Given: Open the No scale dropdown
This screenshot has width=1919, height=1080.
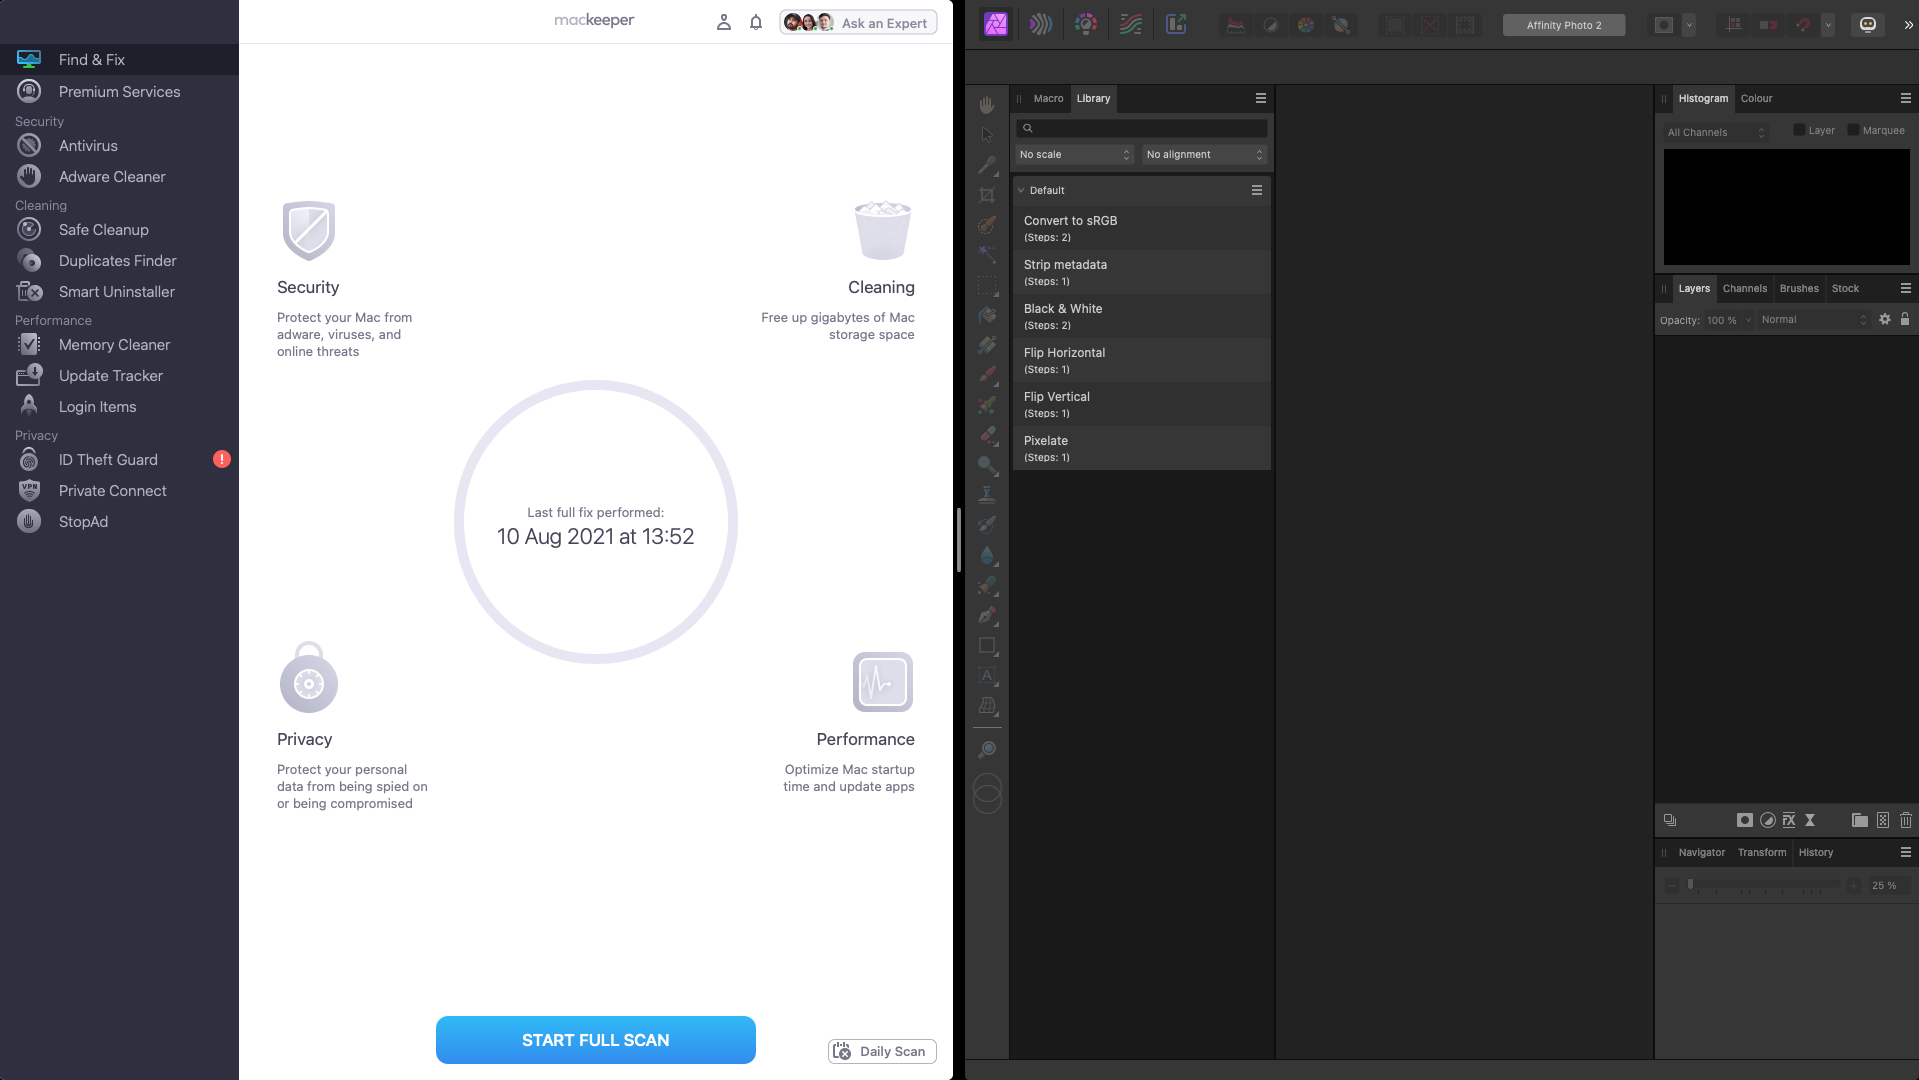Looking at the screenshot, I should click(x=1075, y=155).
